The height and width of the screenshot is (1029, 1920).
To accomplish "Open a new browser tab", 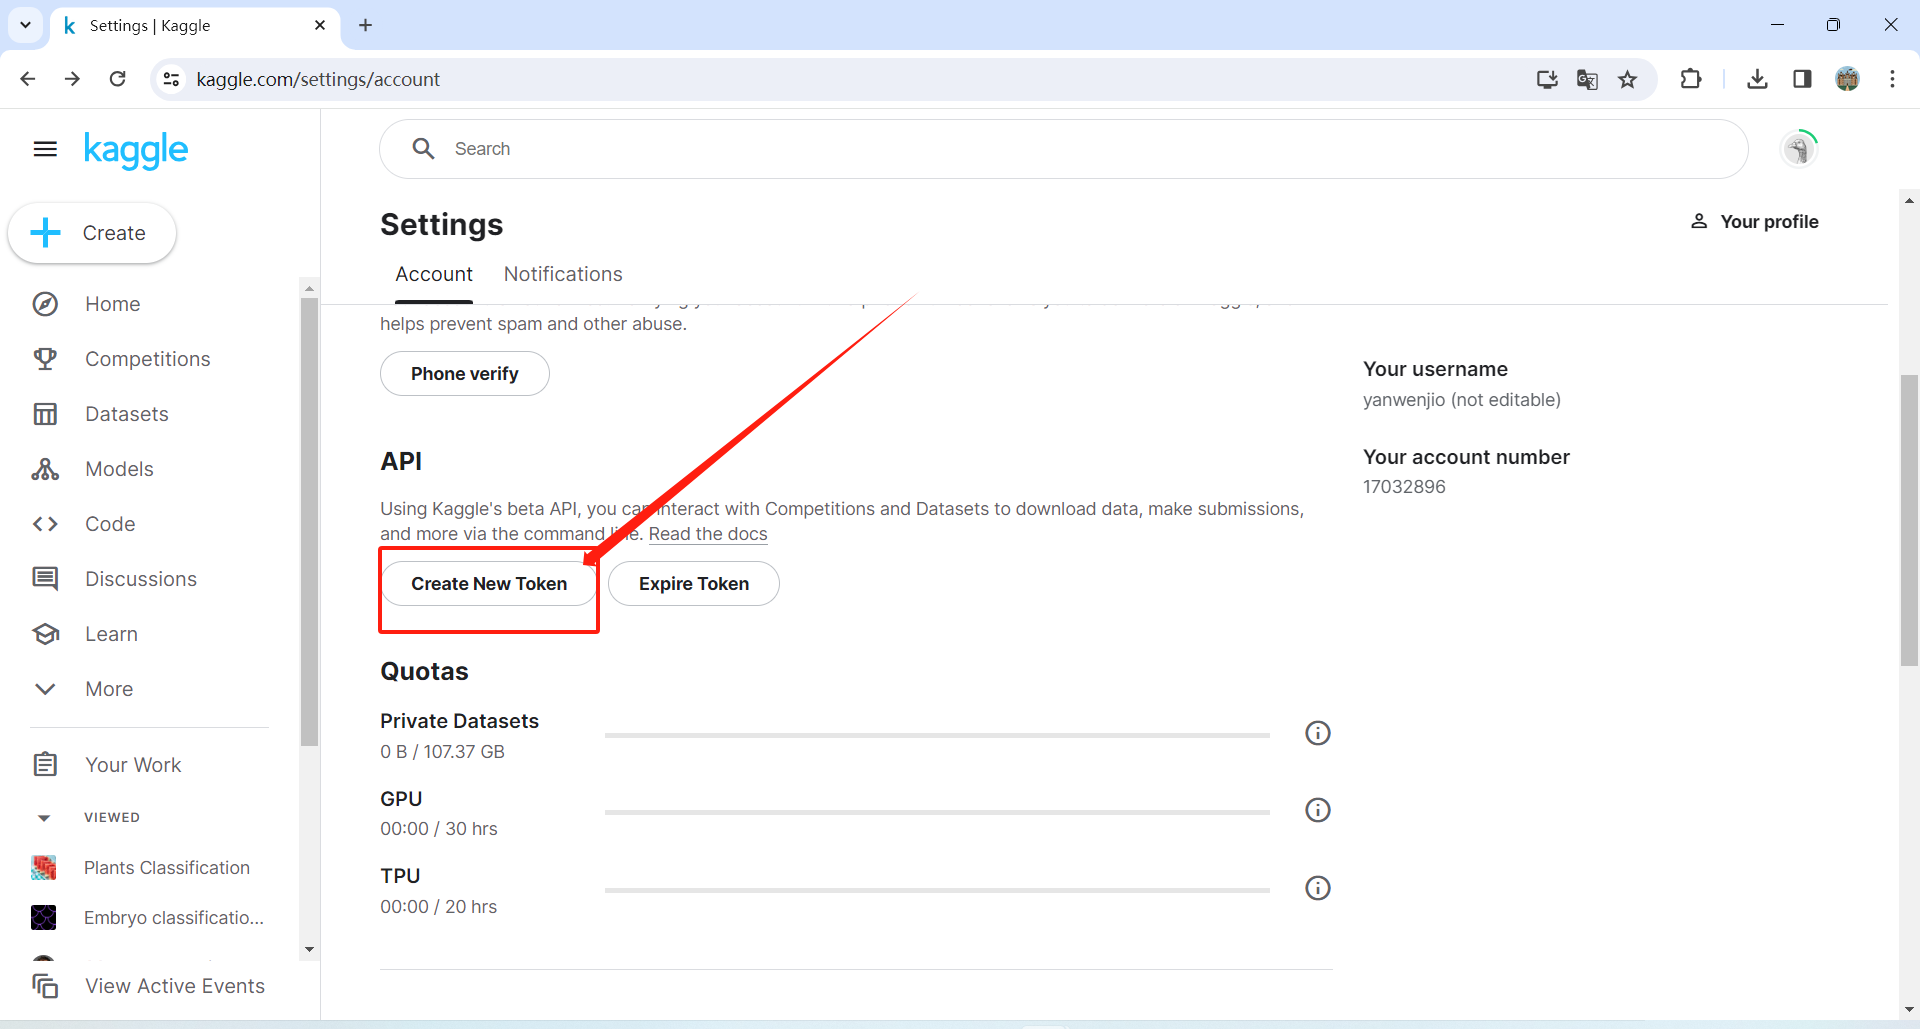I will coord(366,25).
